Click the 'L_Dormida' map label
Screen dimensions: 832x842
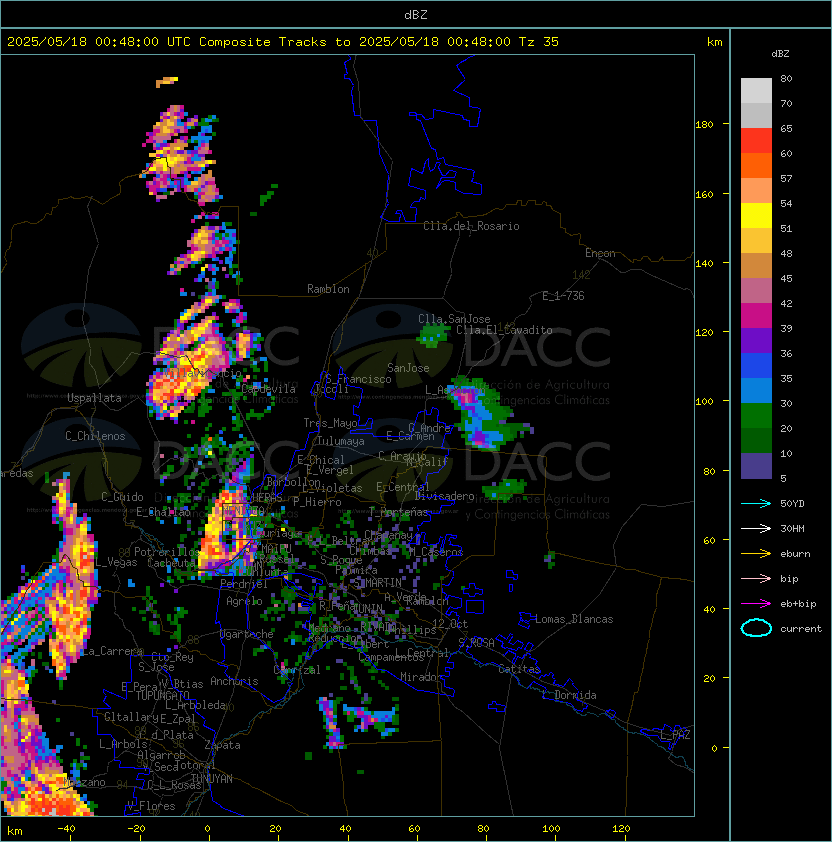[569, 695]
